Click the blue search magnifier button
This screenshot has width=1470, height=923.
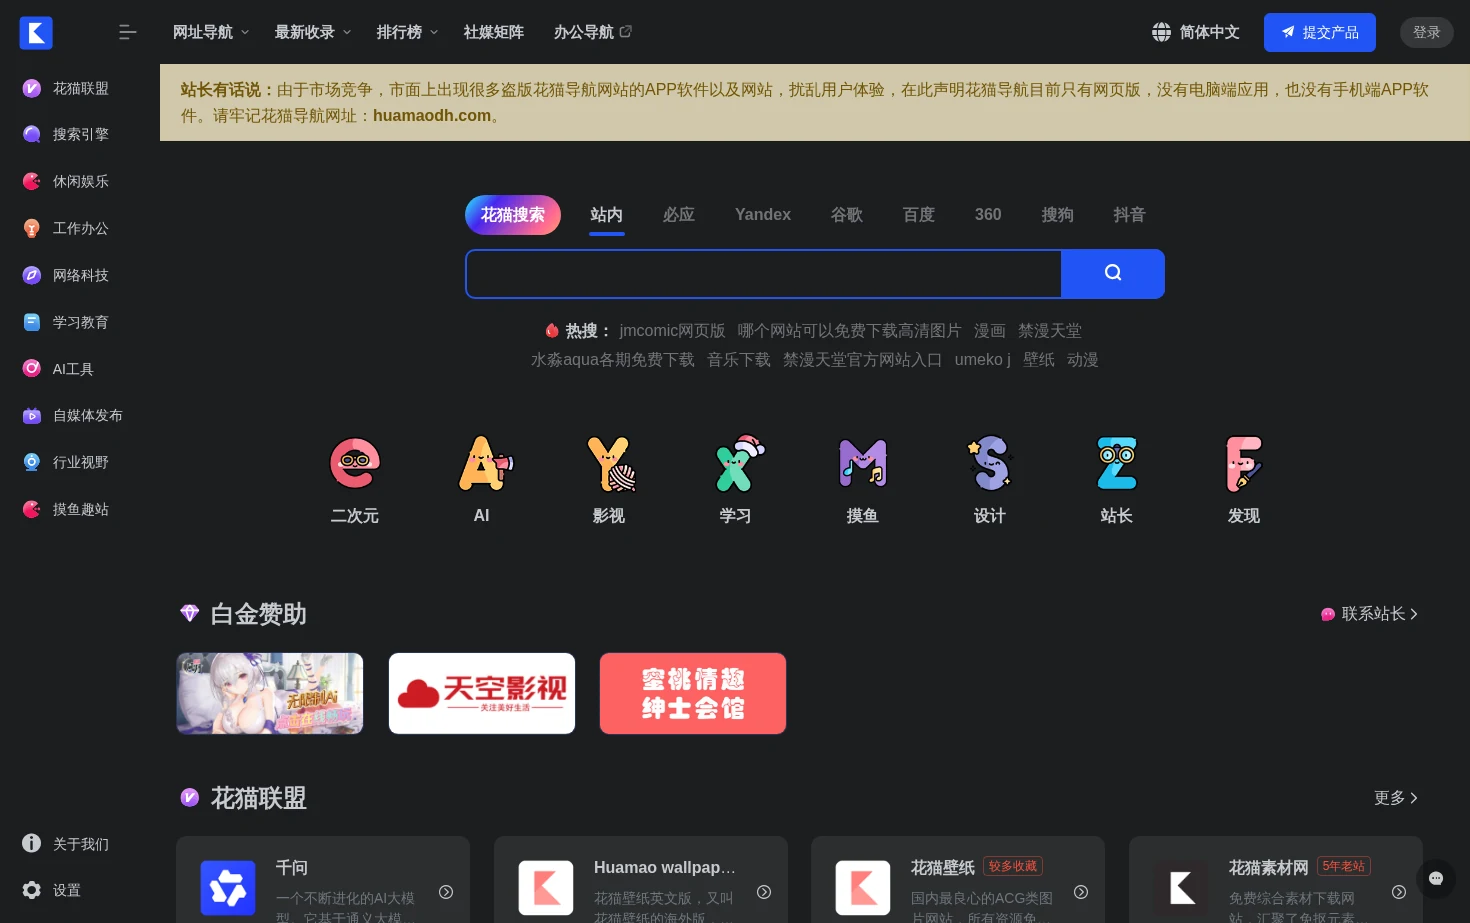point(1113,273)
